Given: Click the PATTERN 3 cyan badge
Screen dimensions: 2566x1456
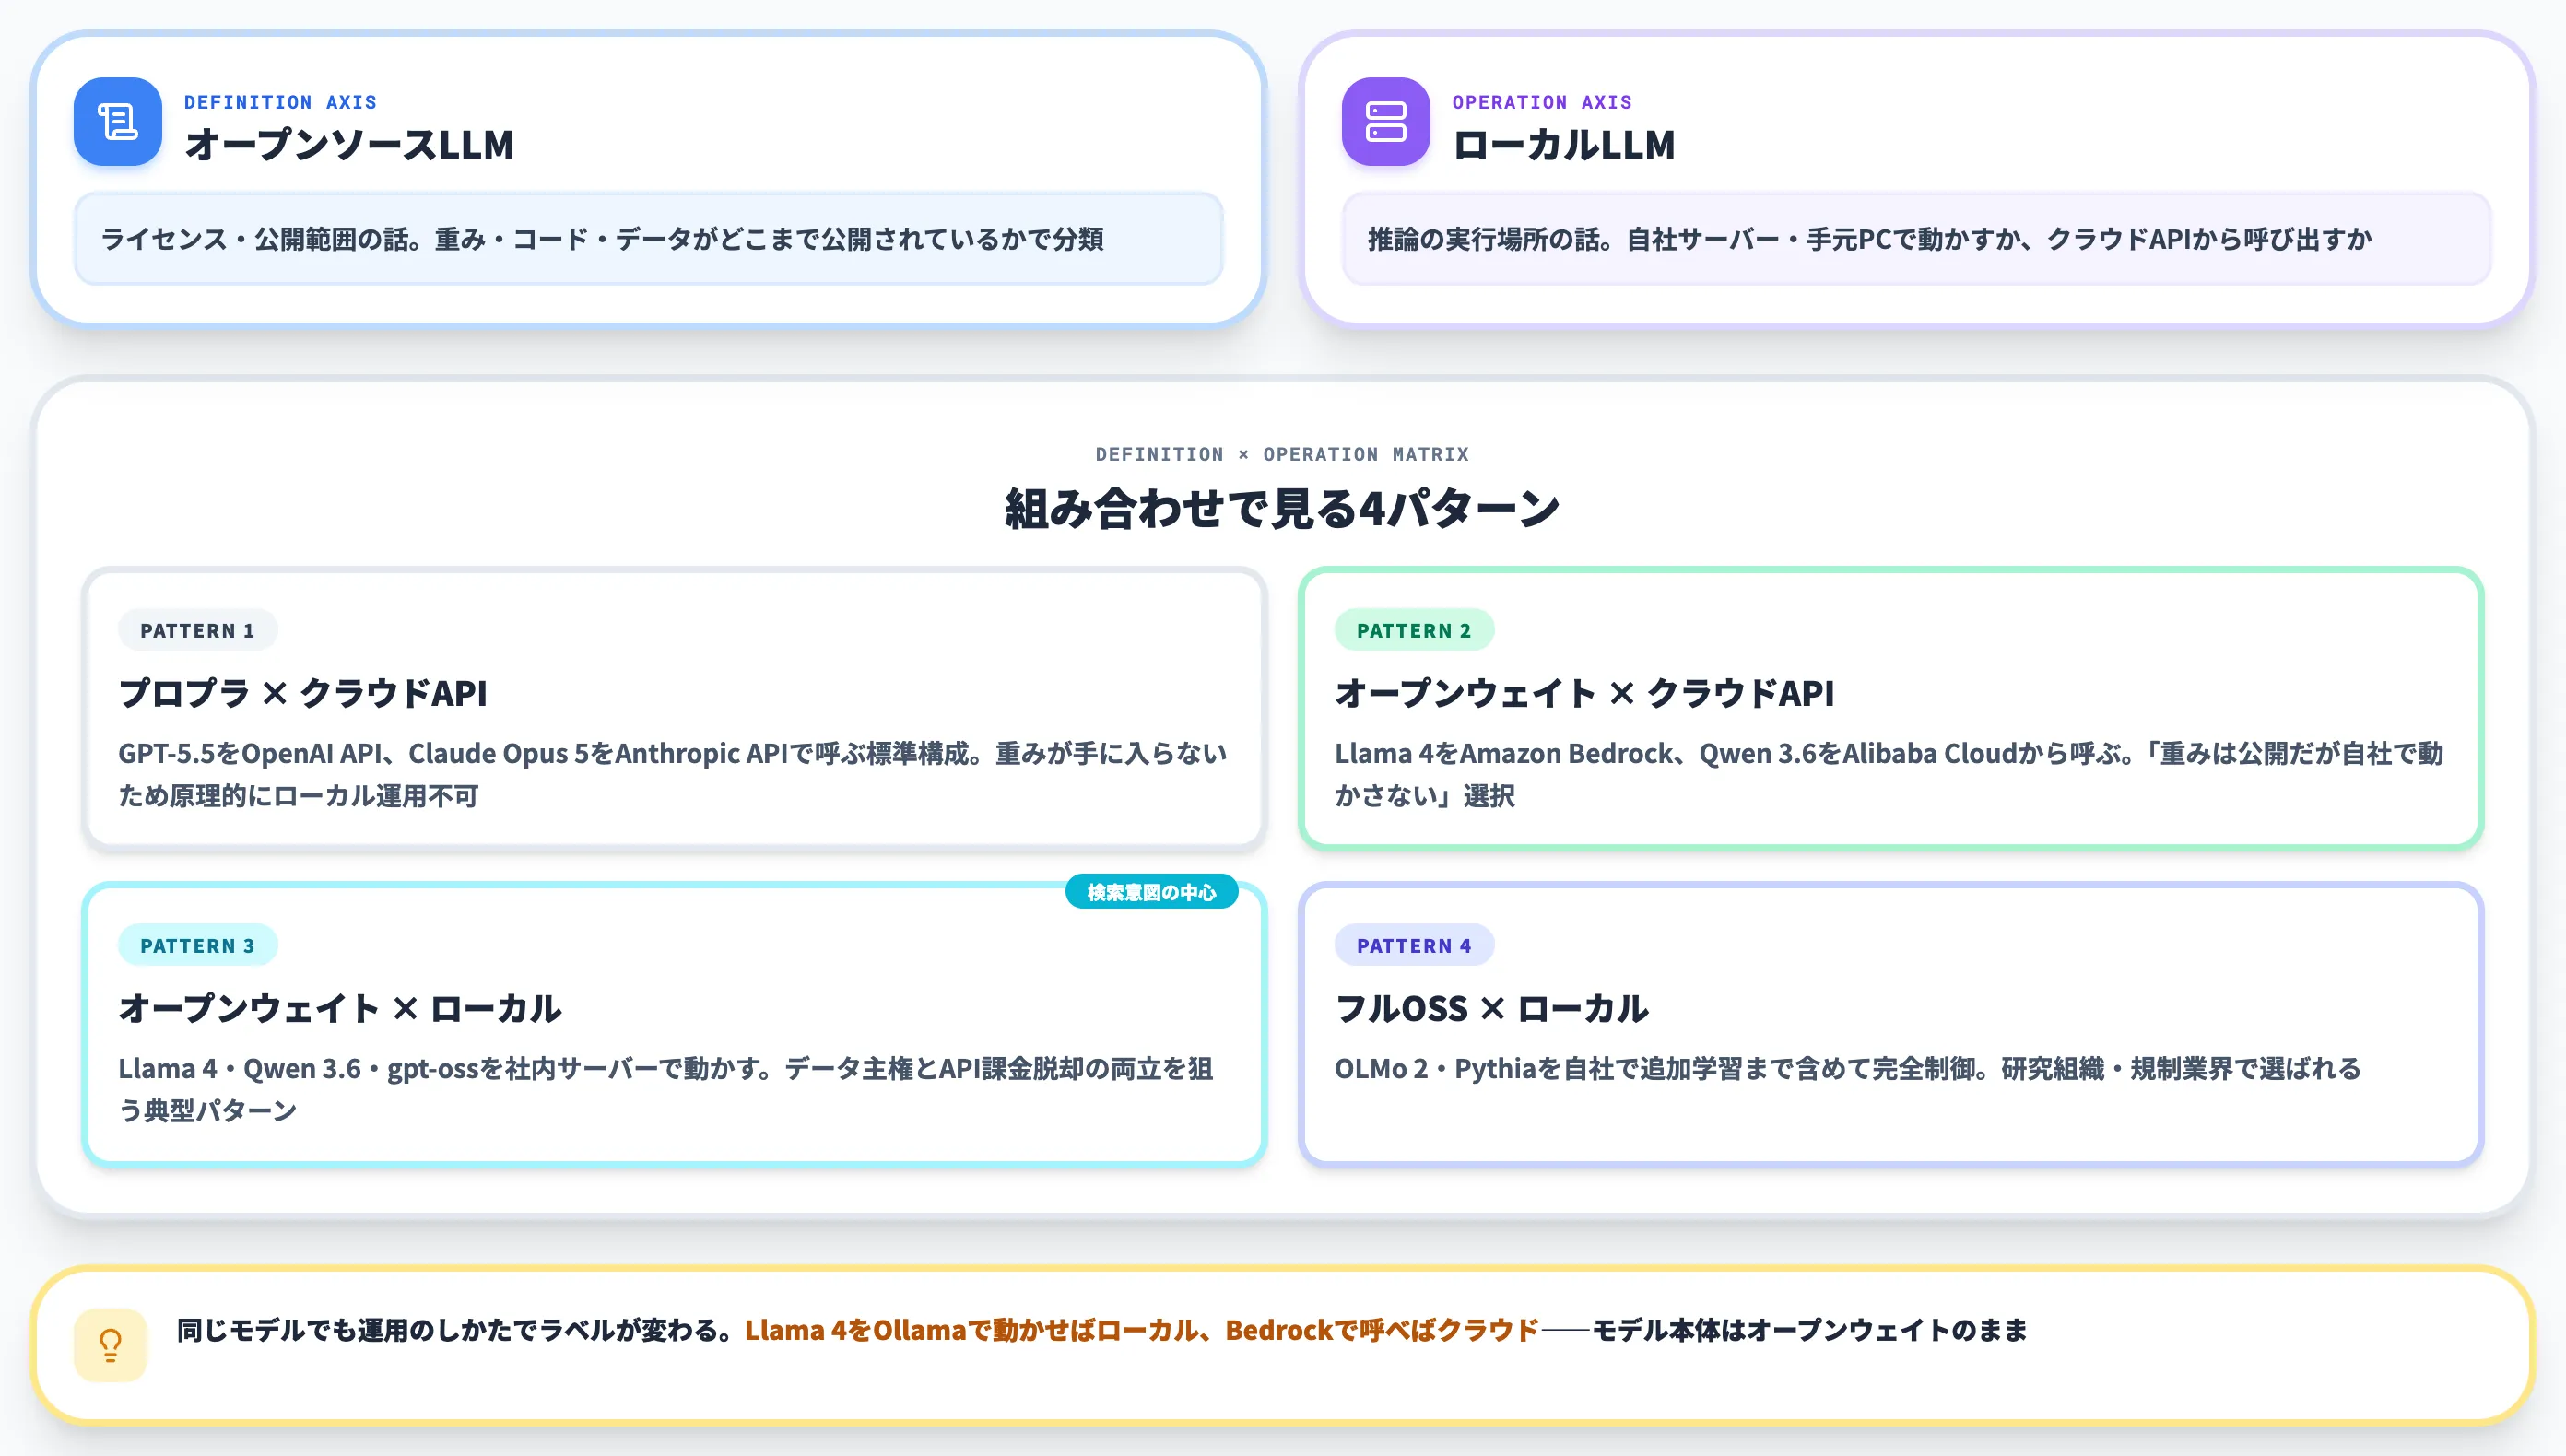Looking at the screenshot, I should (x=197, y=945).
